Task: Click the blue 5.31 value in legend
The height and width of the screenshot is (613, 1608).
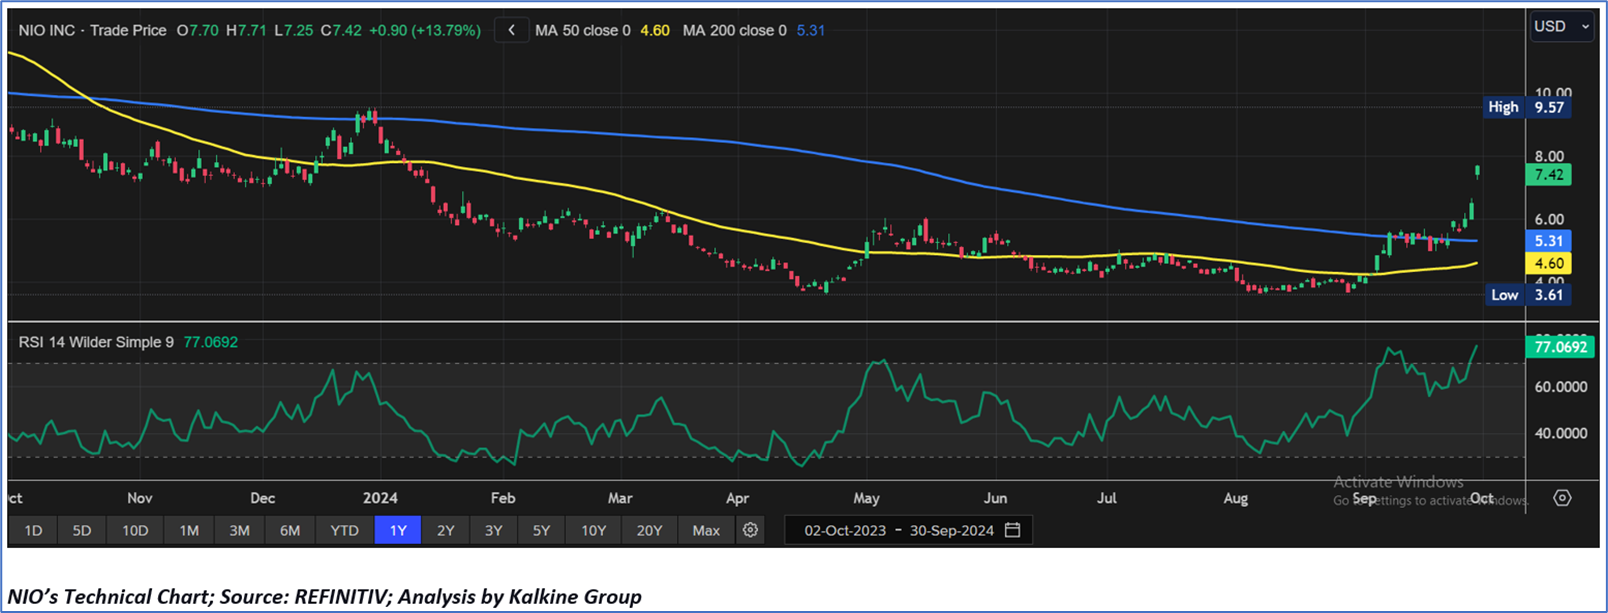Action: pos(811,31)
